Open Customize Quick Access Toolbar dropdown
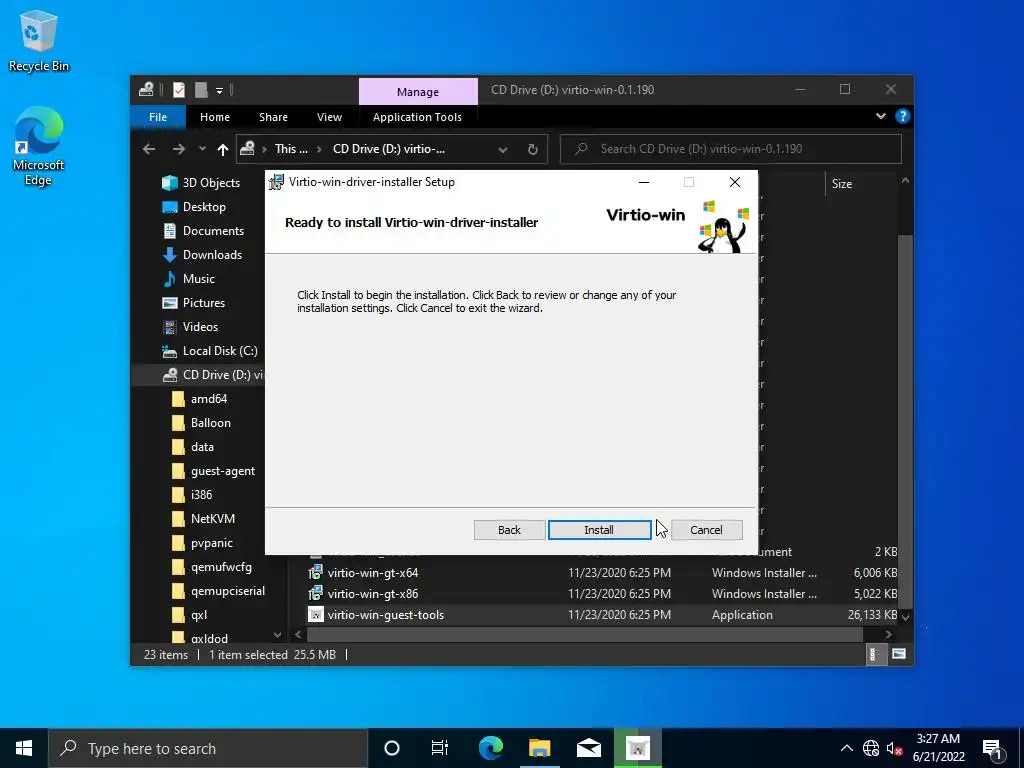 219,90
